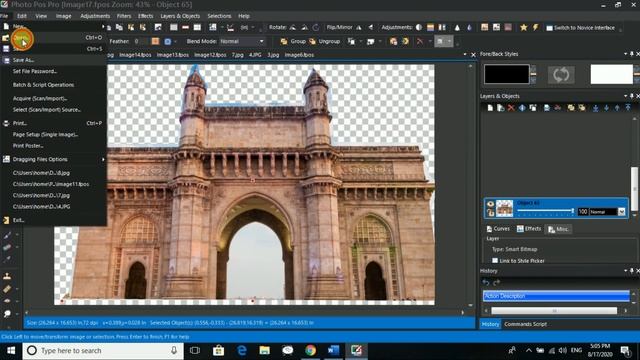
Task: Click the new layer icon in Layers toolbar
Action: pyautogui.click(x=490, y=108)
